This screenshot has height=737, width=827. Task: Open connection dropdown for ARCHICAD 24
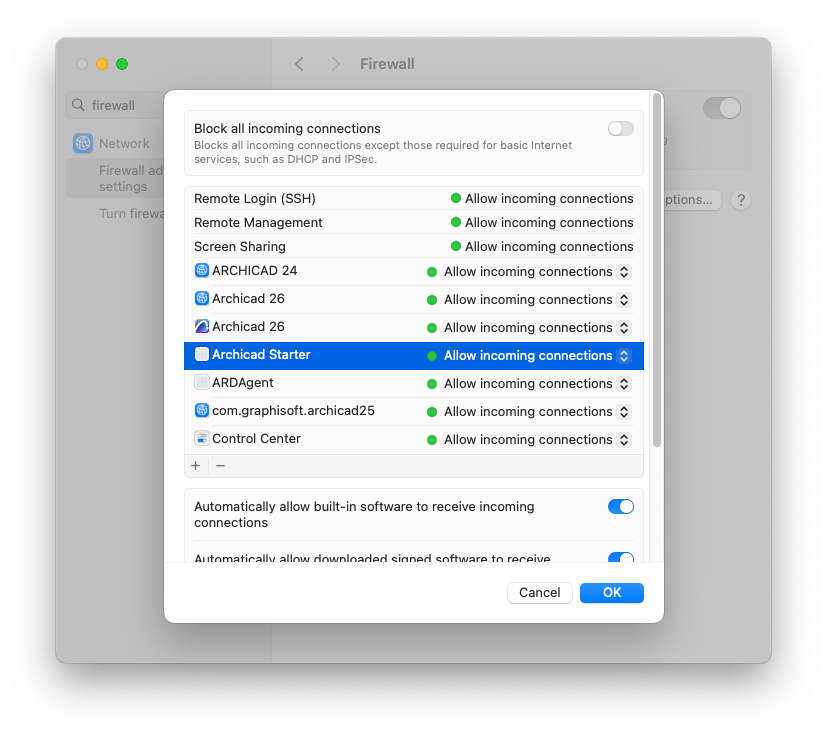coord(624,272)
